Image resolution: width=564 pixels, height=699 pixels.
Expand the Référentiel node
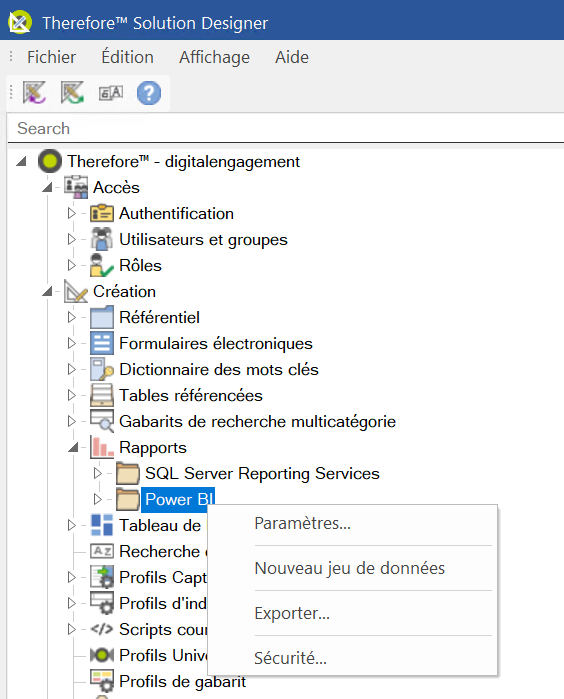click(71, 317)
